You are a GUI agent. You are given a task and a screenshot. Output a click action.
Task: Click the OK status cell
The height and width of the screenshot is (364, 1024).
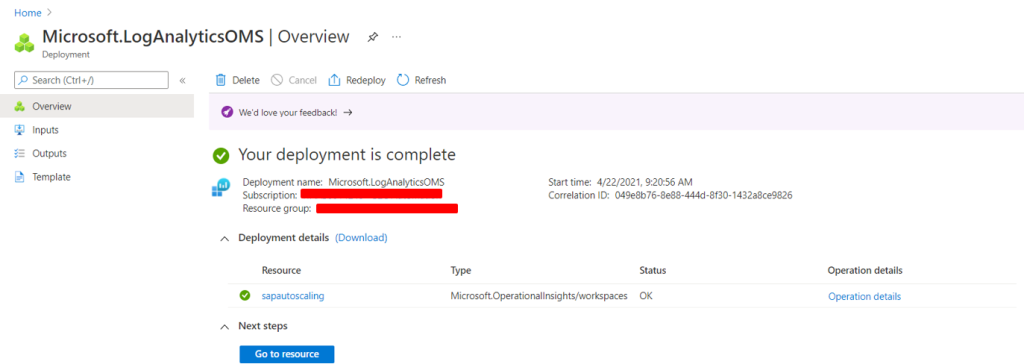click(646, 295)
